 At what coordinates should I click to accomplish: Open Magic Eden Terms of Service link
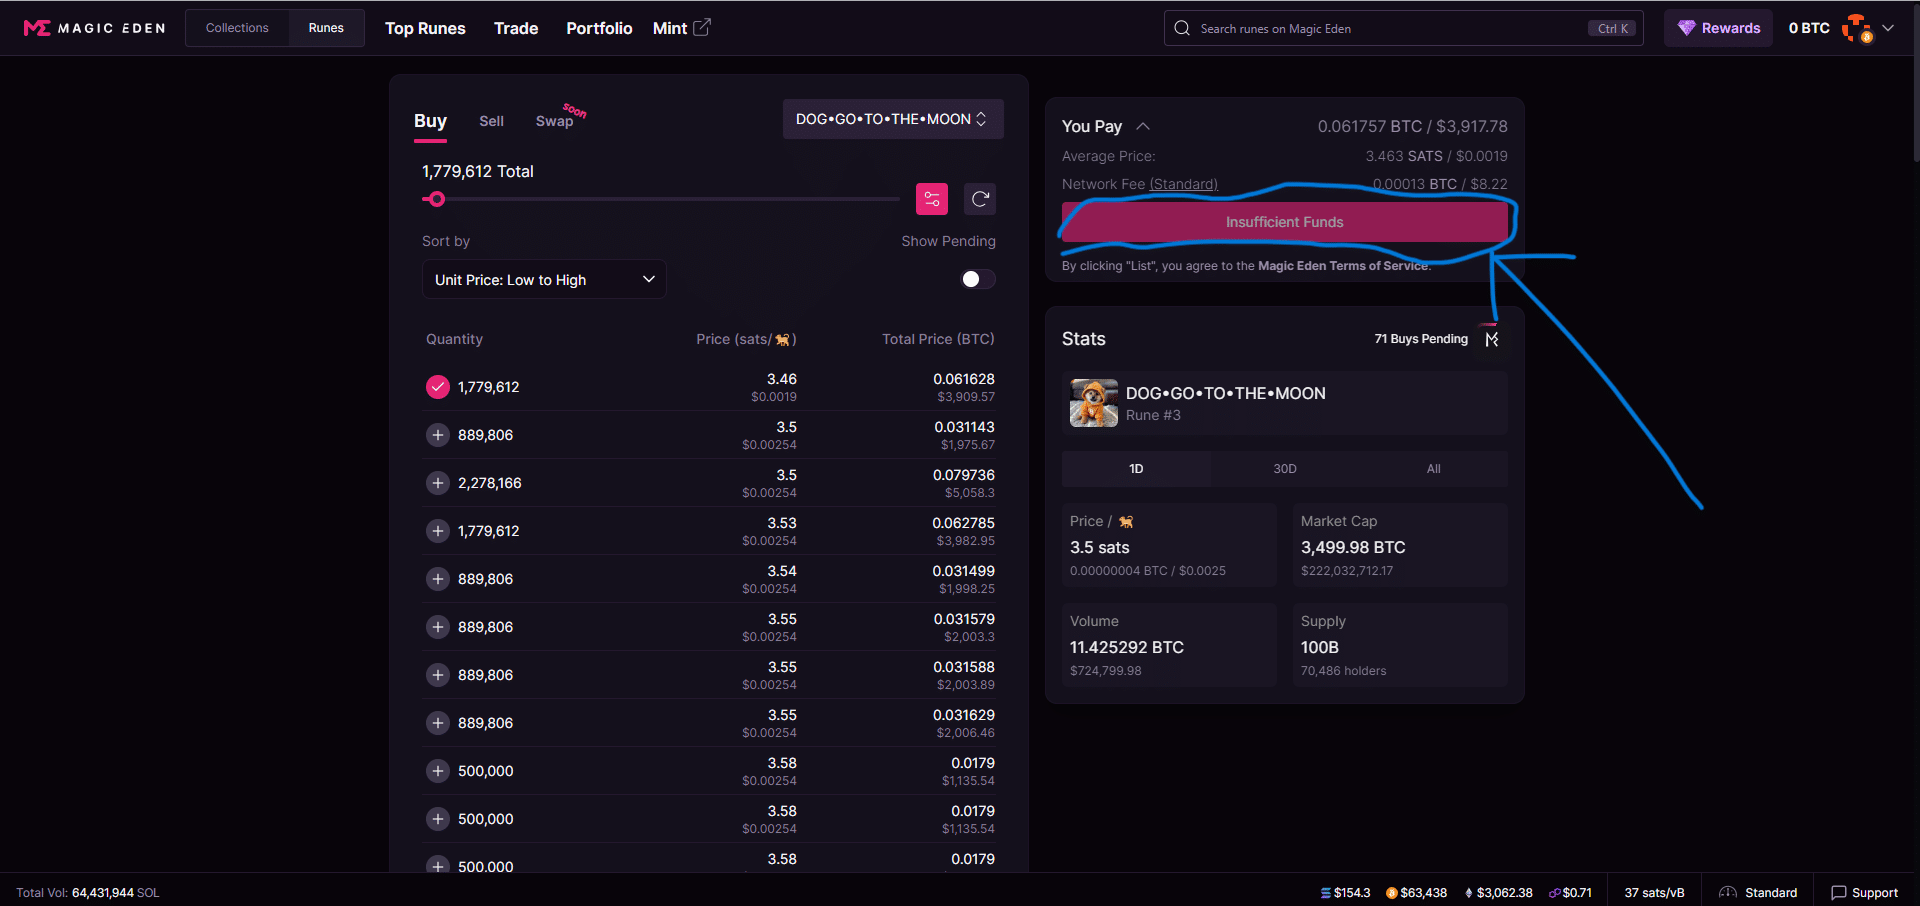click(1342, 266)
